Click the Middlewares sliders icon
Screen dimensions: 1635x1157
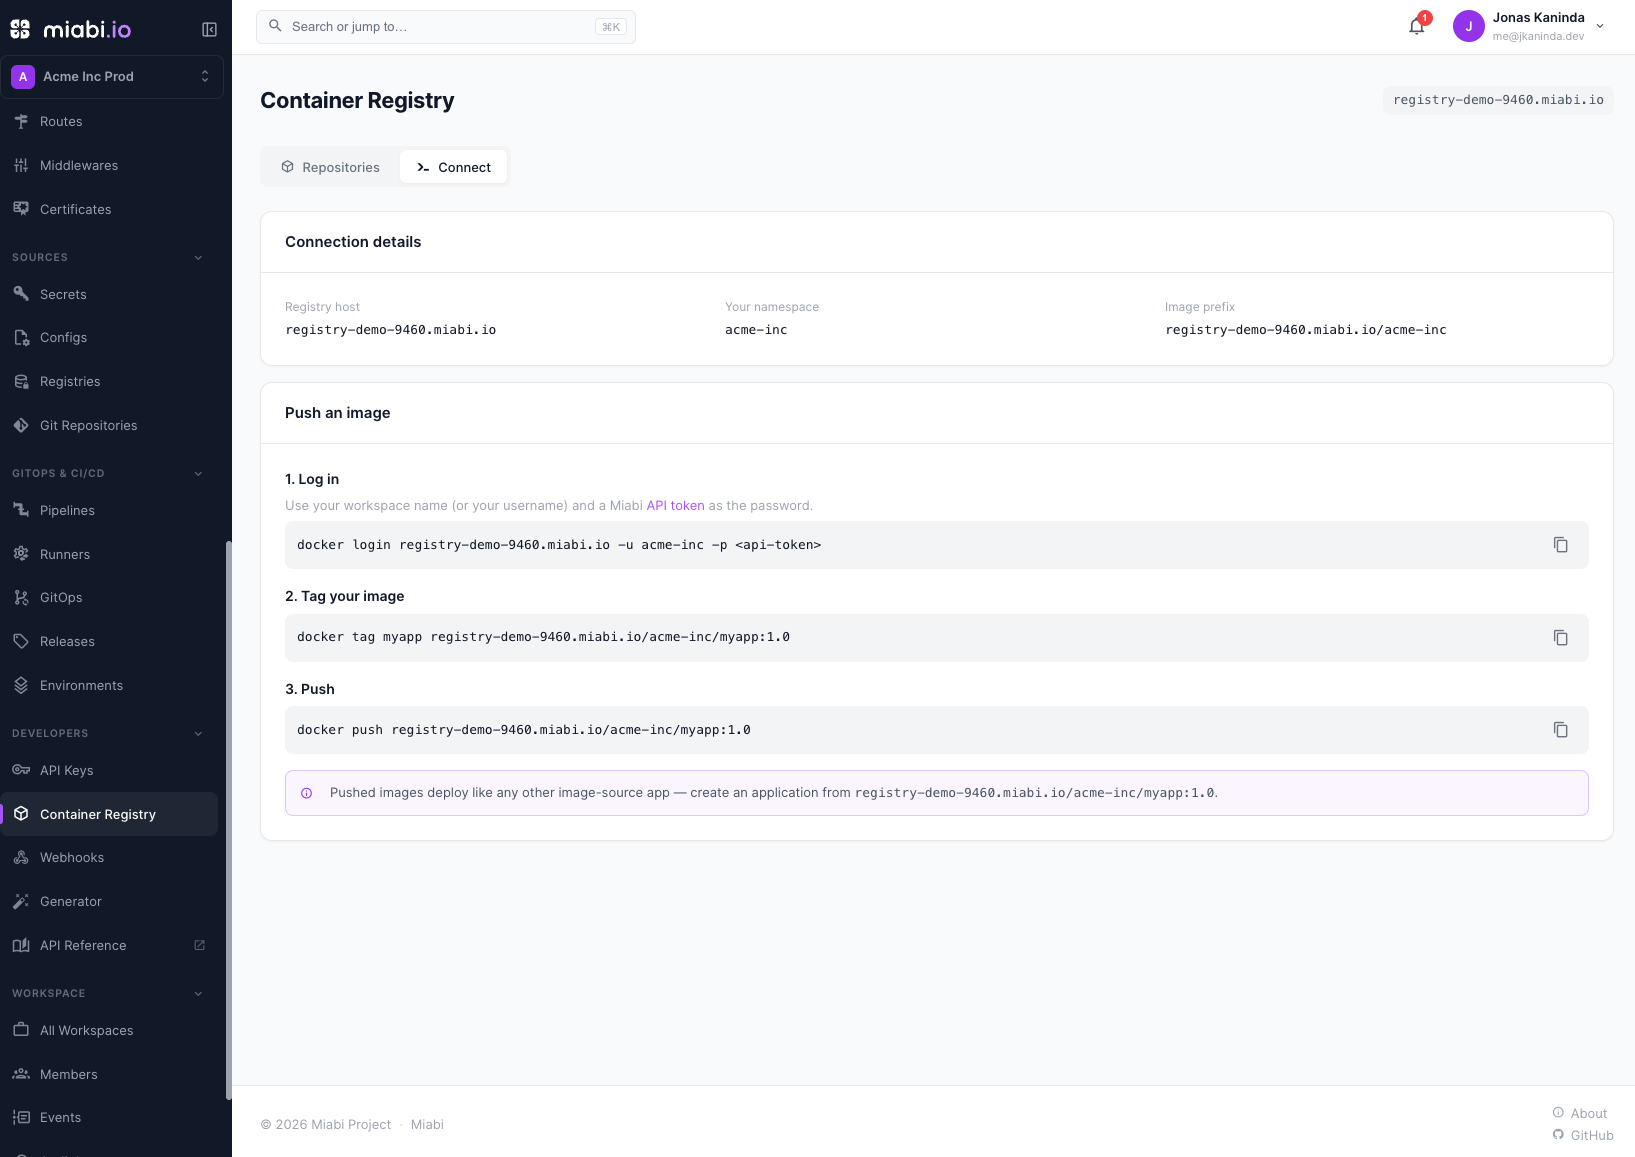21,165
